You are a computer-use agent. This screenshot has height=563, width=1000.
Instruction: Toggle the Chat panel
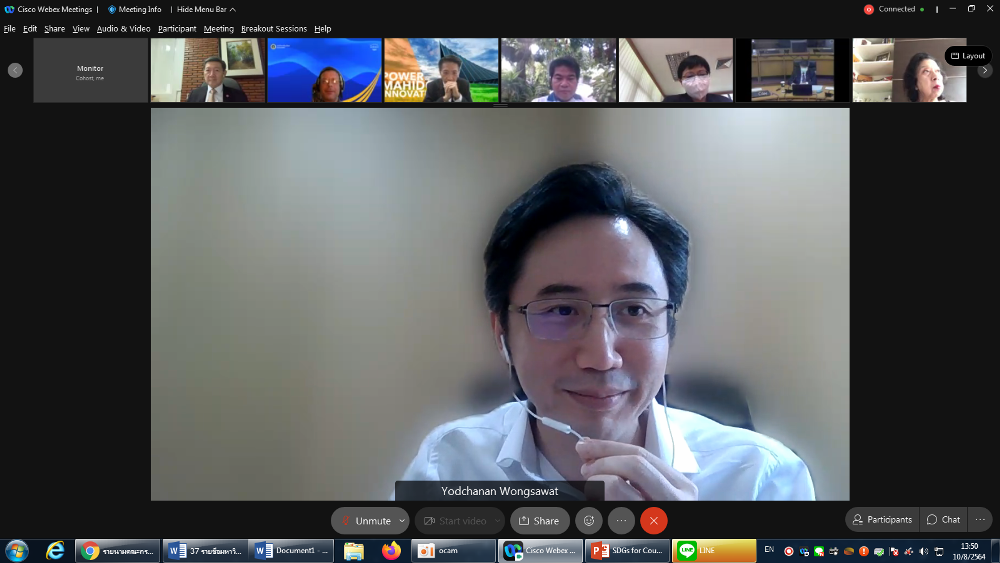coord(943,520)
